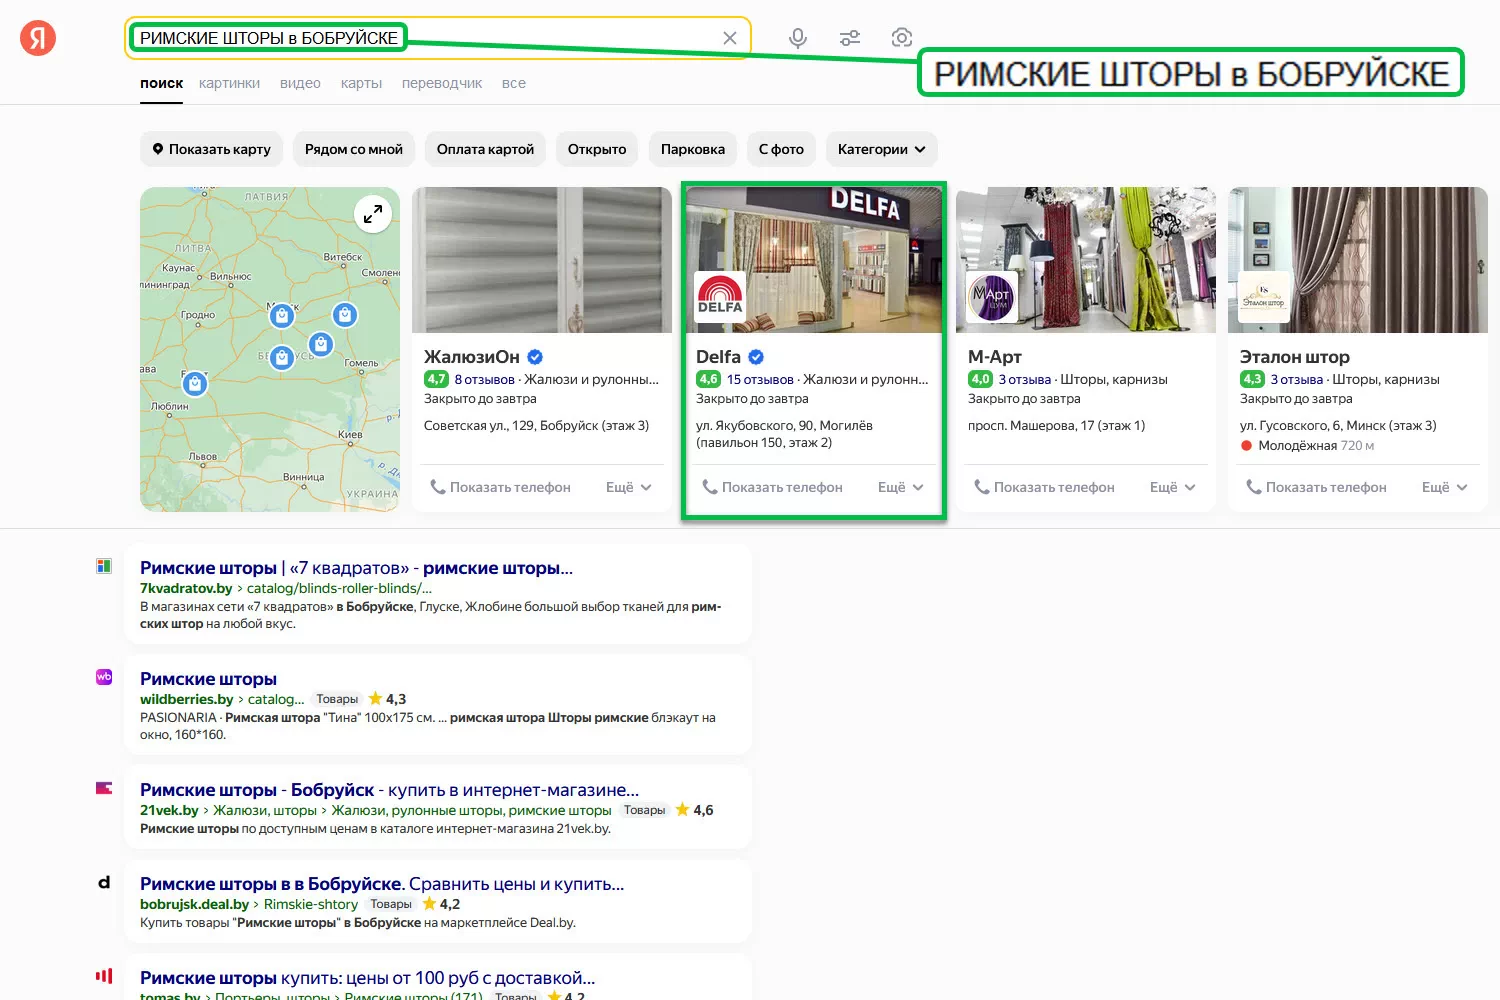
Task: Show phone number for ЖалюзиОн
Action: [500, 487]
